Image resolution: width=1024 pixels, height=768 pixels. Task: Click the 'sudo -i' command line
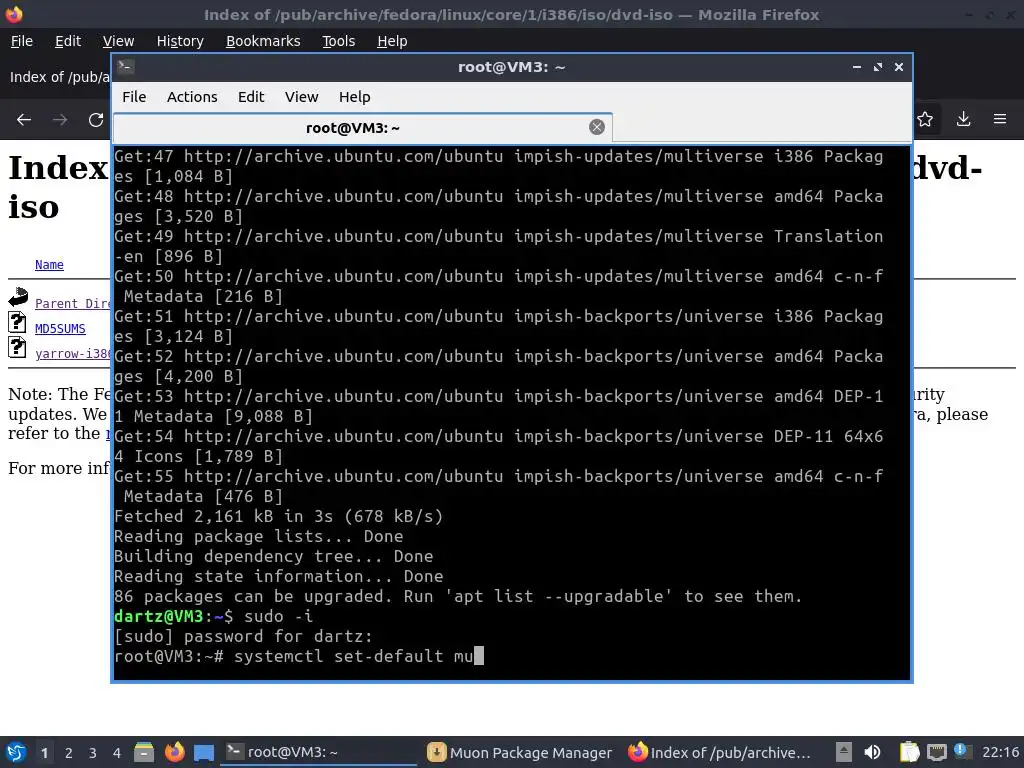[214, 616]
